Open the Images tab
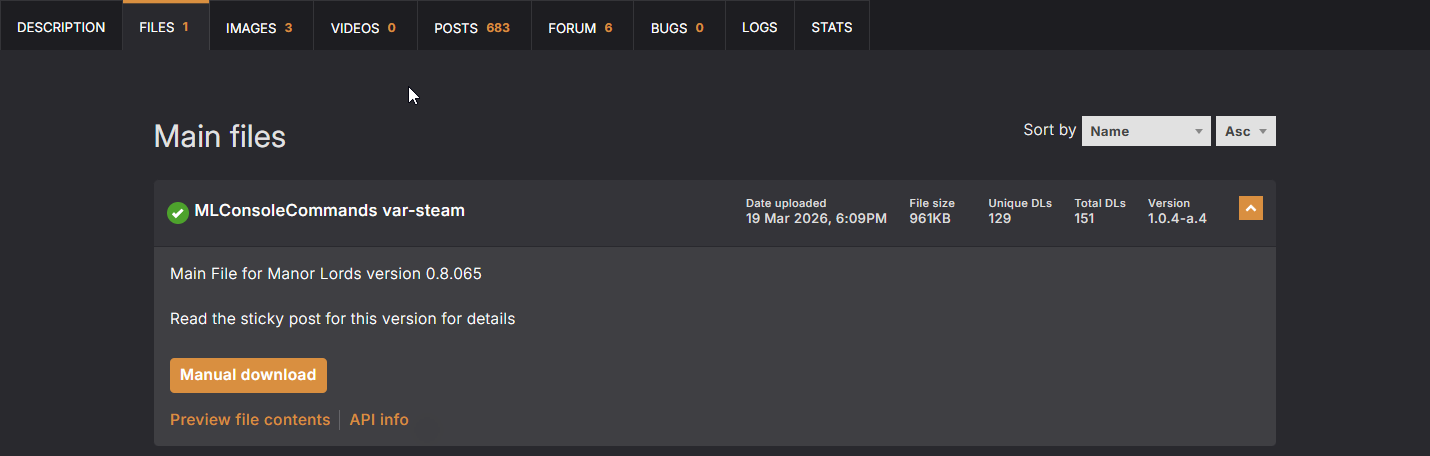 260,27
